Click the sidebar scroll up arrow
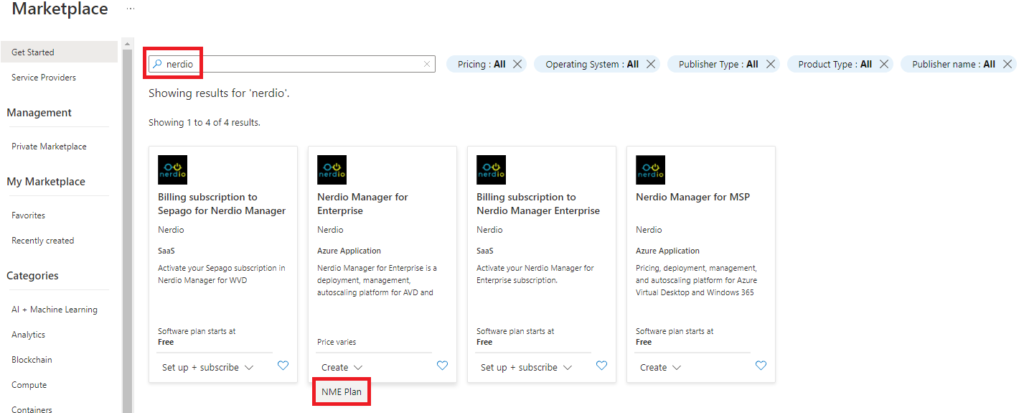The height and width of the screenshot is (413, 1024). pyautogui.click(x=127, y=44)
